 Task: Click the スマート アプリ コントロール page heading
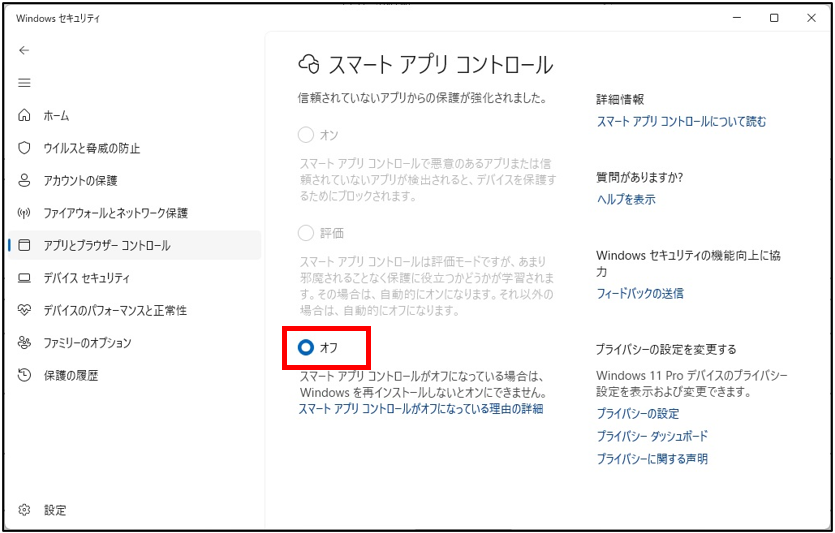click(x=441, y=65)
